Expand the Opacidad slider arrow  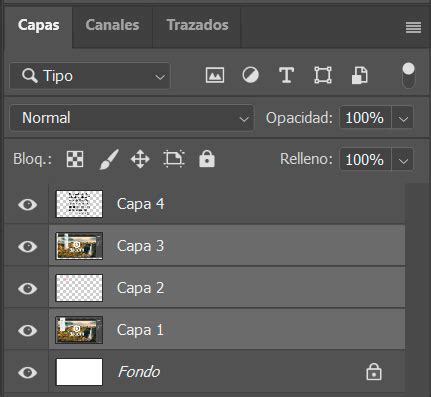[403, 118]
